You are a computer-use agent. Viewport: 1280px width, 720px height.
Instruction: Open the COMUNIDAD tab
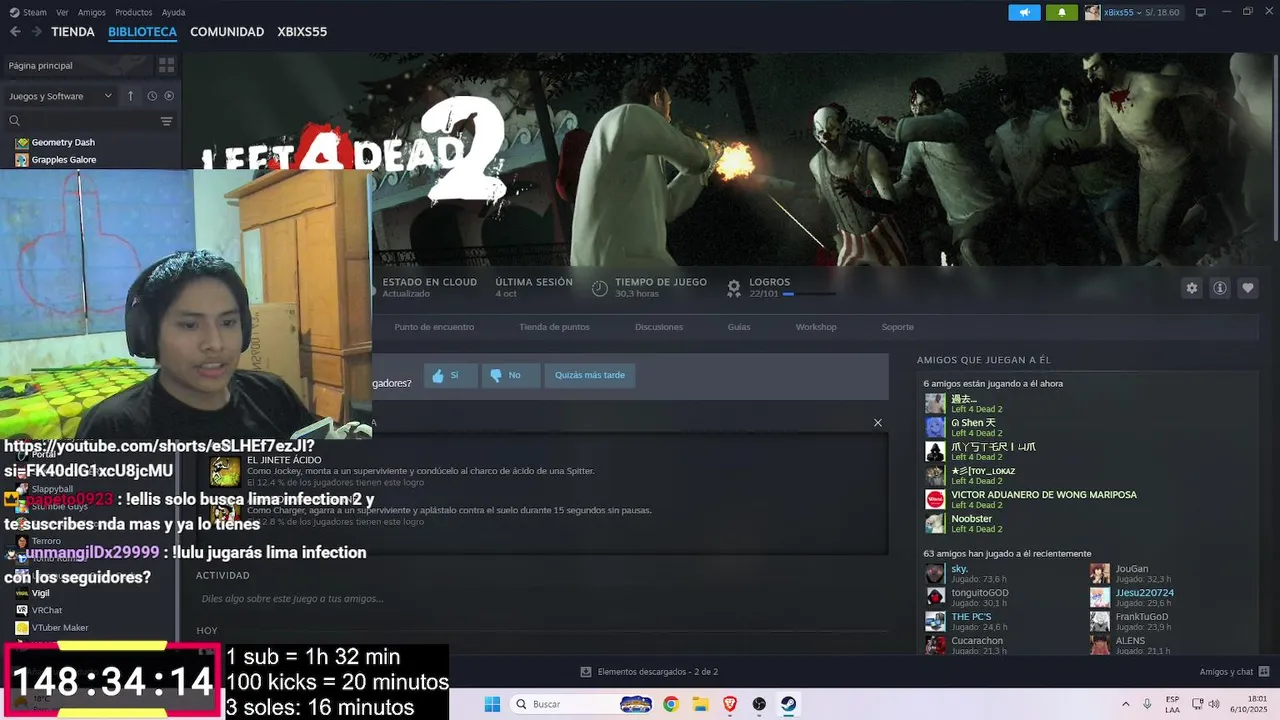click(227, 32)
